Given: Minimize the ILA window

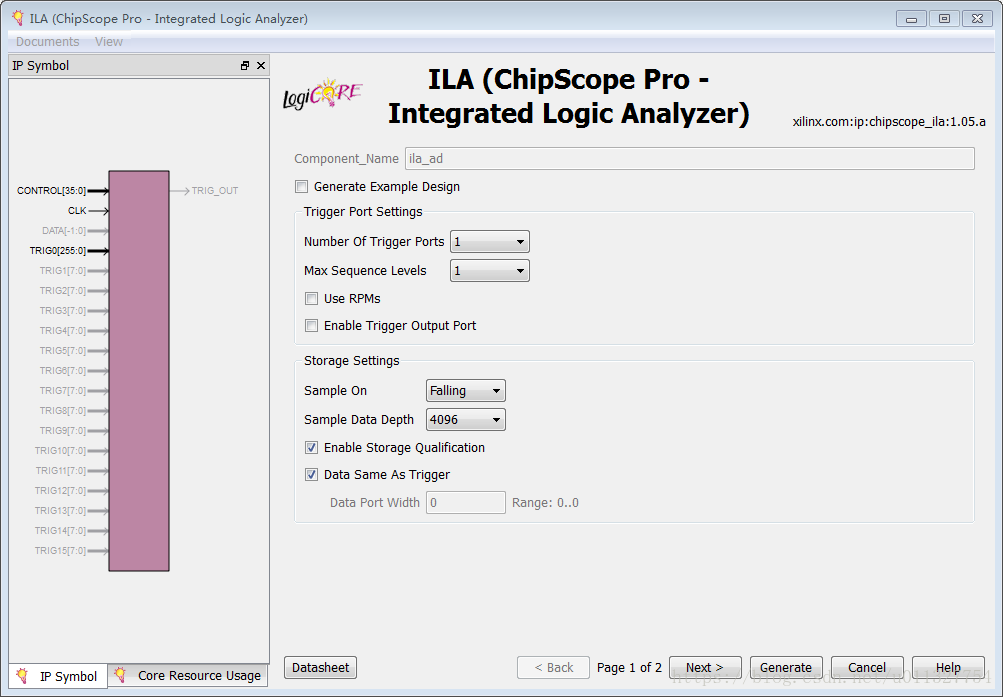Looking at the screenshot, I should (x=912, y=19).
